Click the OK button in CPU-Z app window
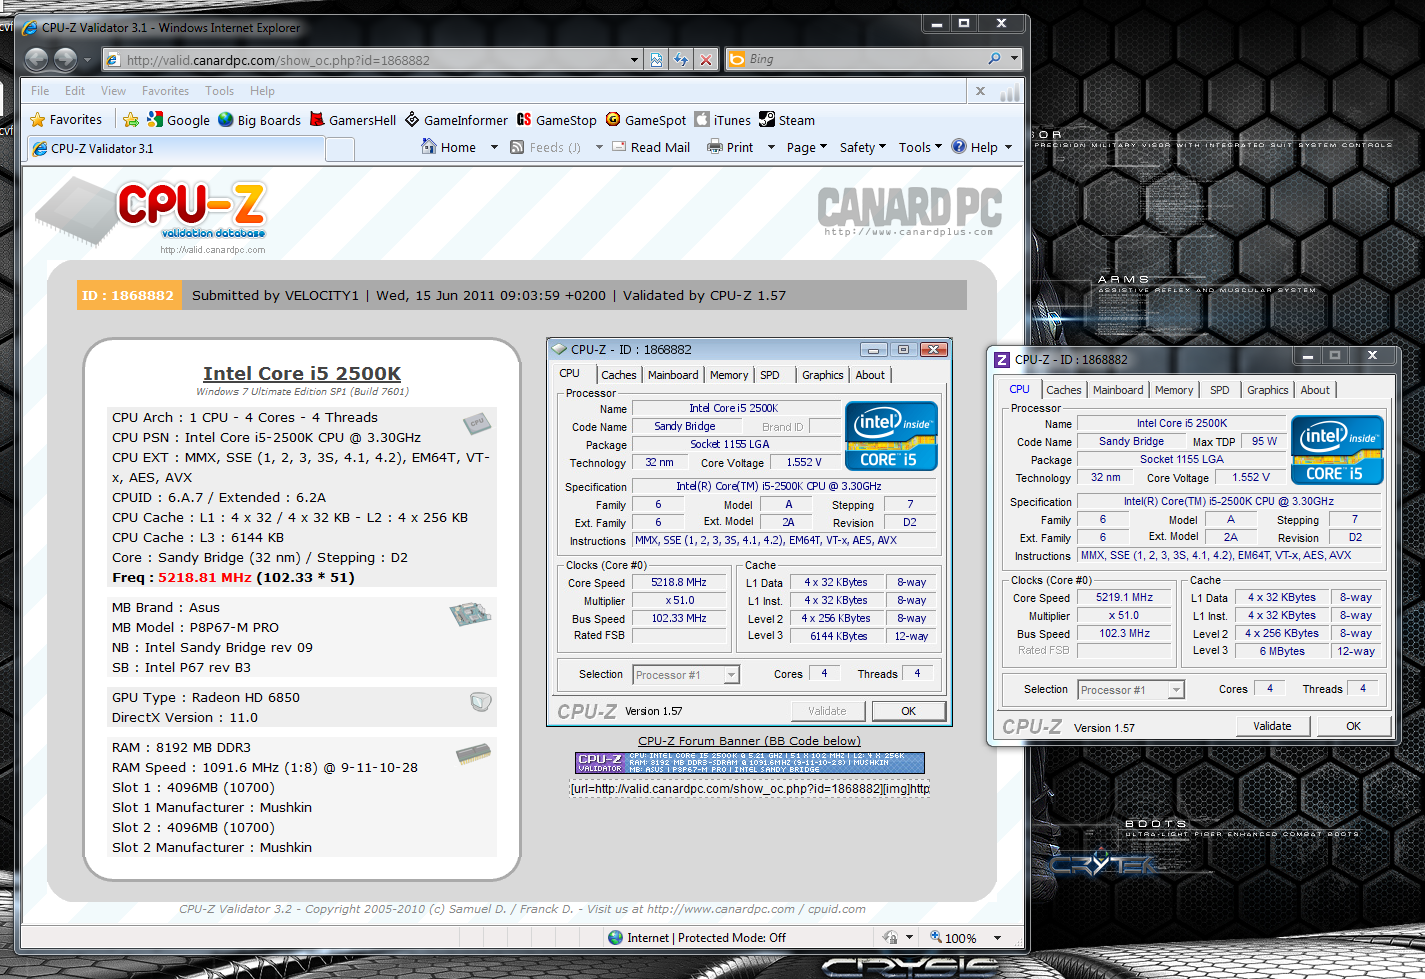This screenshot has height=979, width=1425. [x=1353, y=726]
